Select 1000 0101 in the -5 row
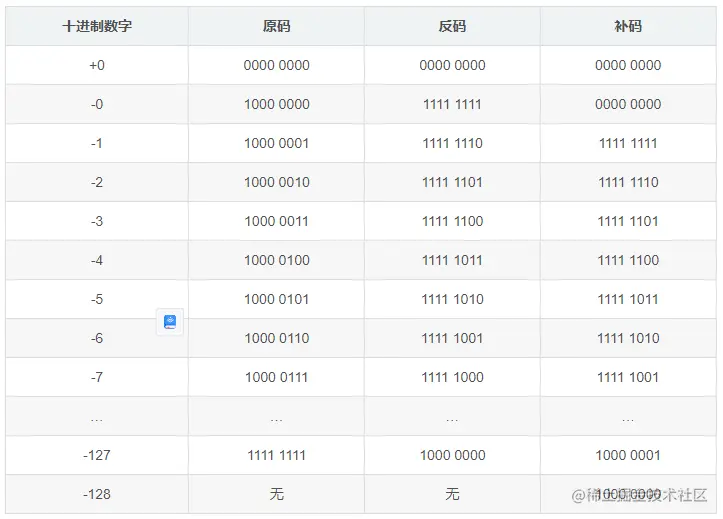This screenshot has height=519, width=723. pos(276,299)
